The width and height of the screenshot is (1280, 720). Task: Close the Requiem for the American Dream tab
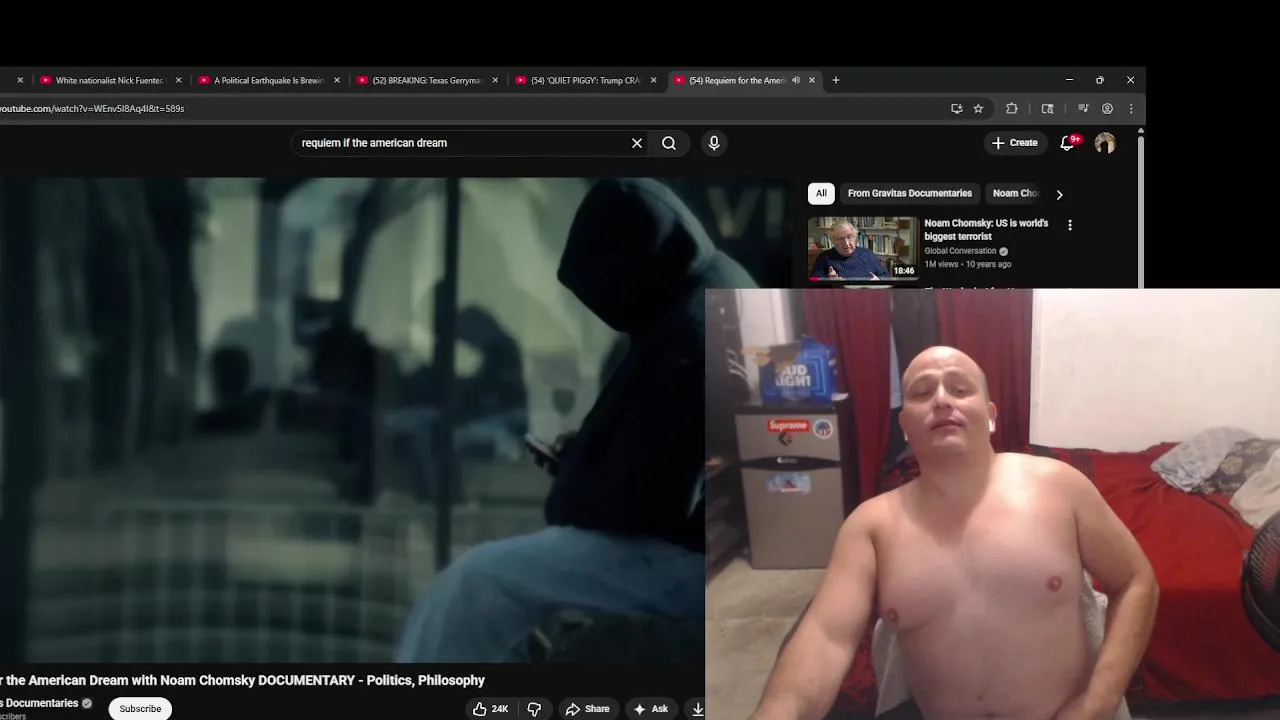pos(812,80)
